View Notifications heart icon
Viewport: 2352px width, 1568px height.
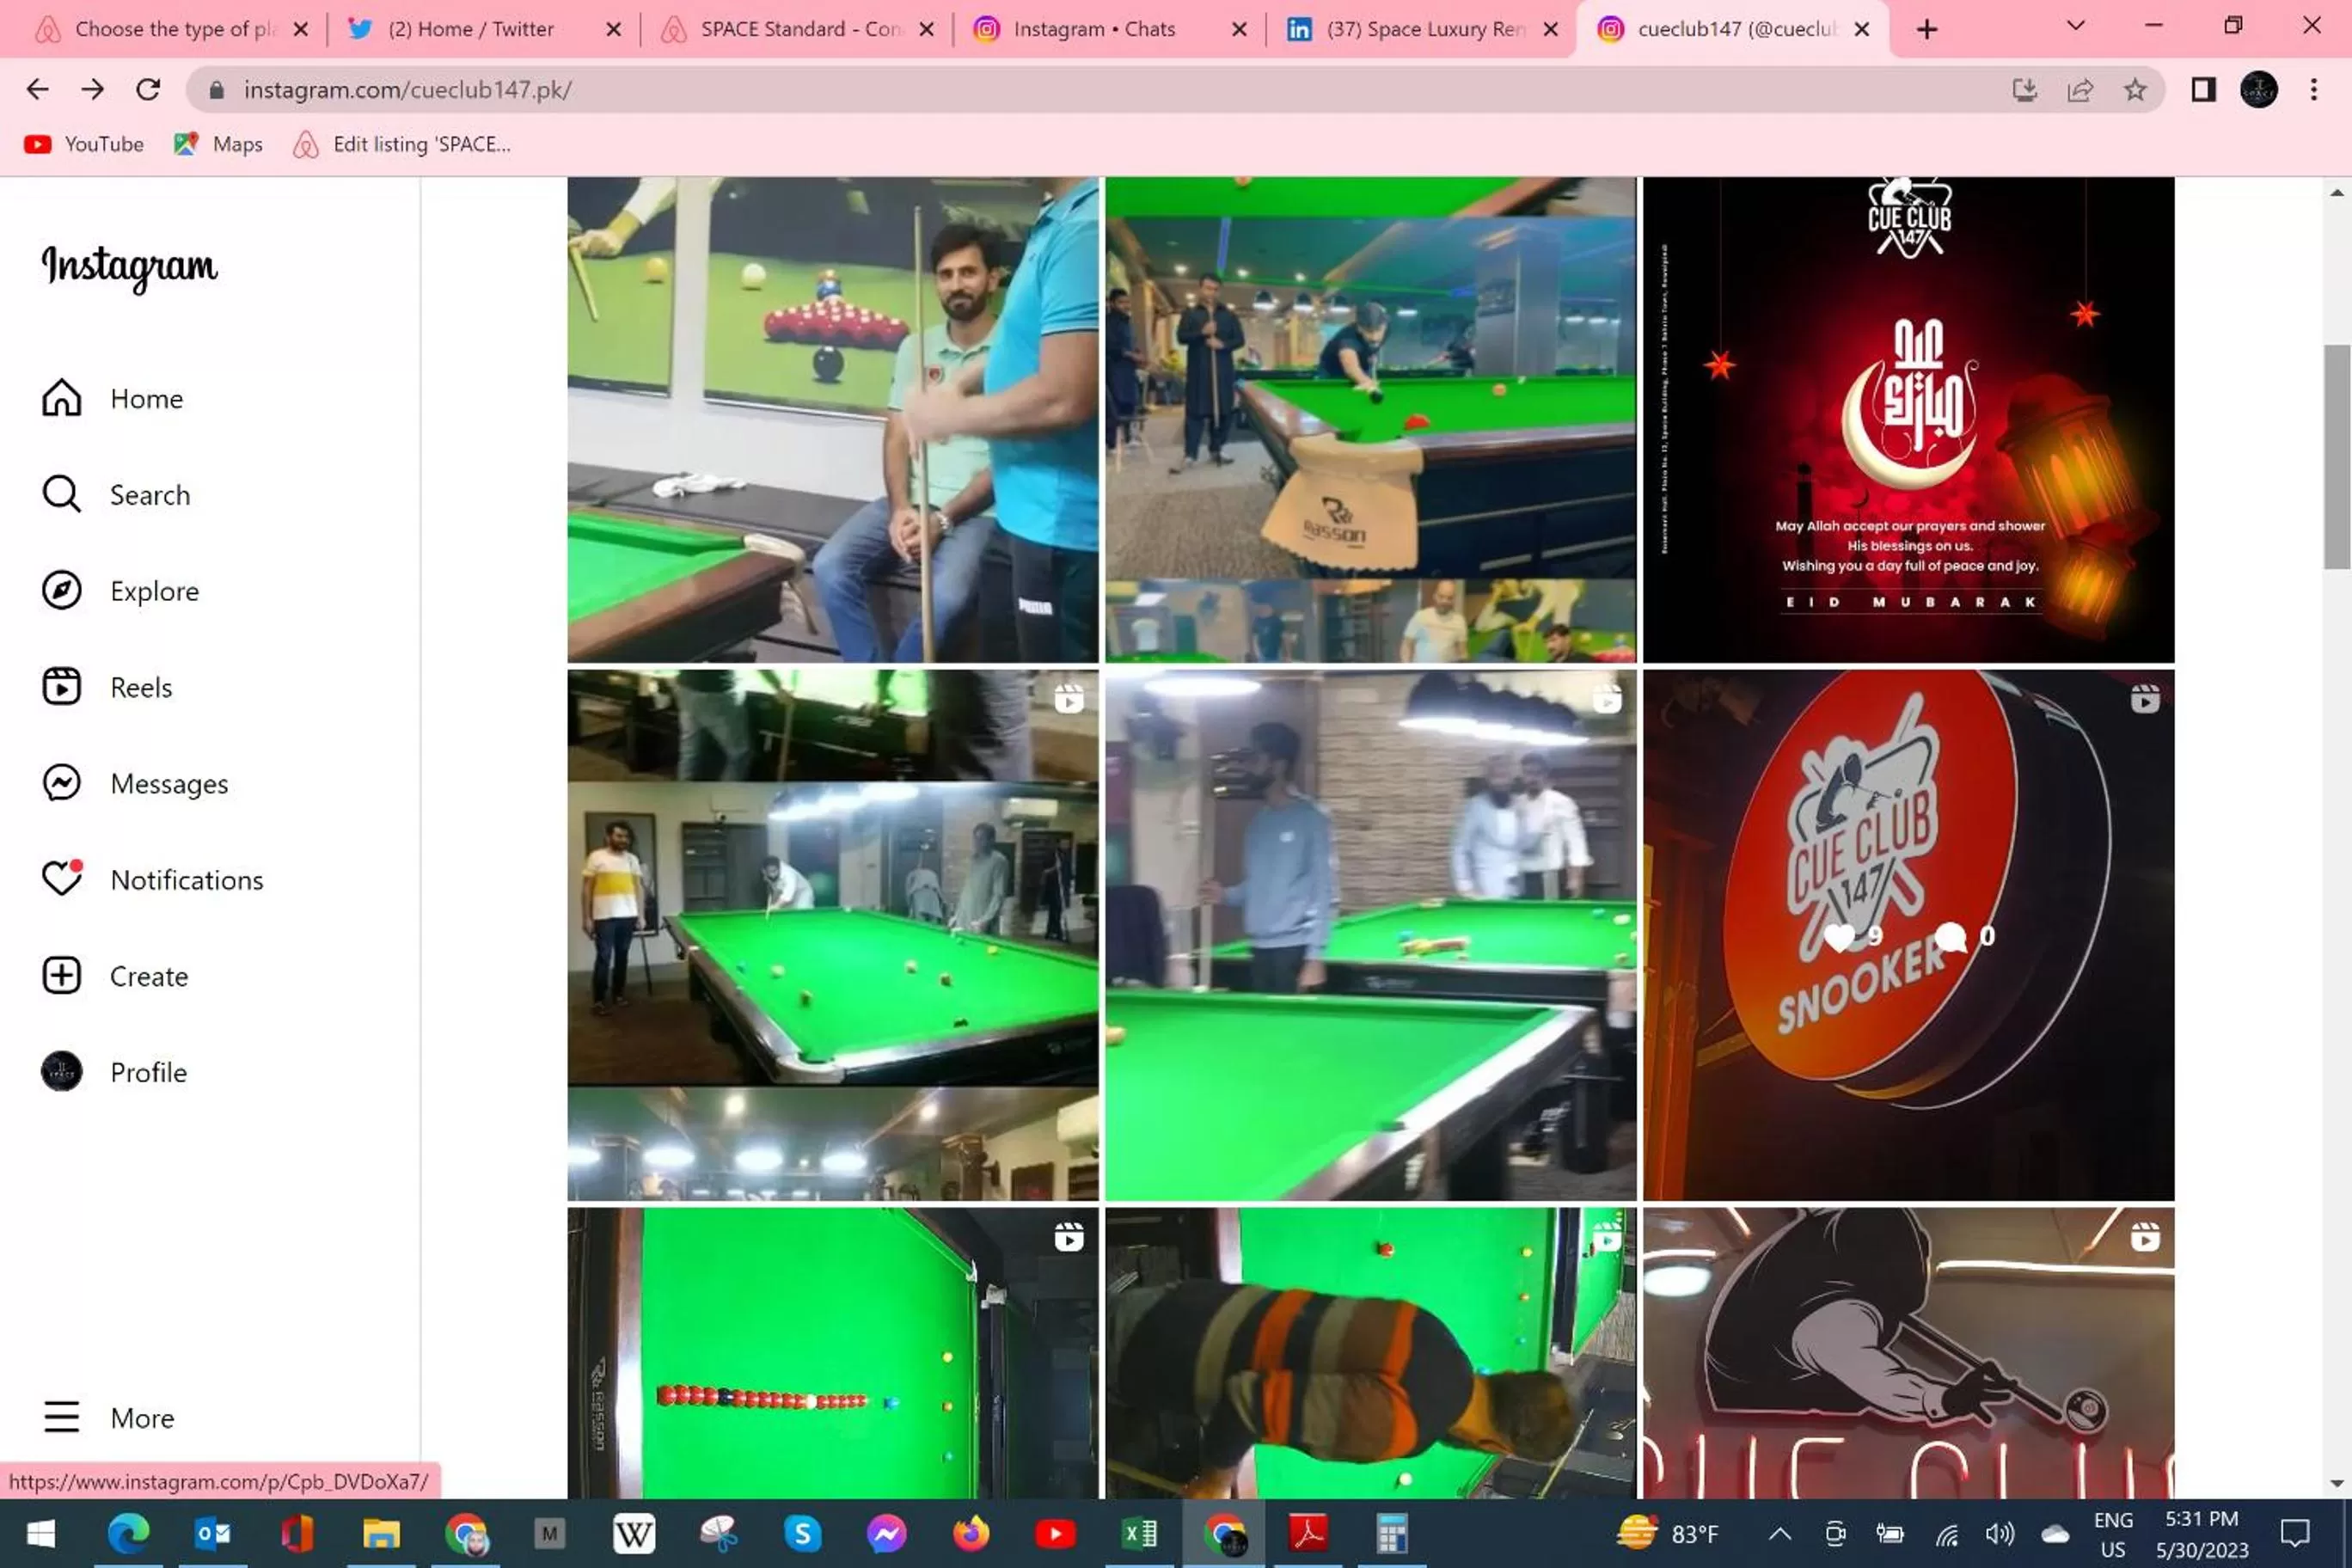click(x=61, y=879)
